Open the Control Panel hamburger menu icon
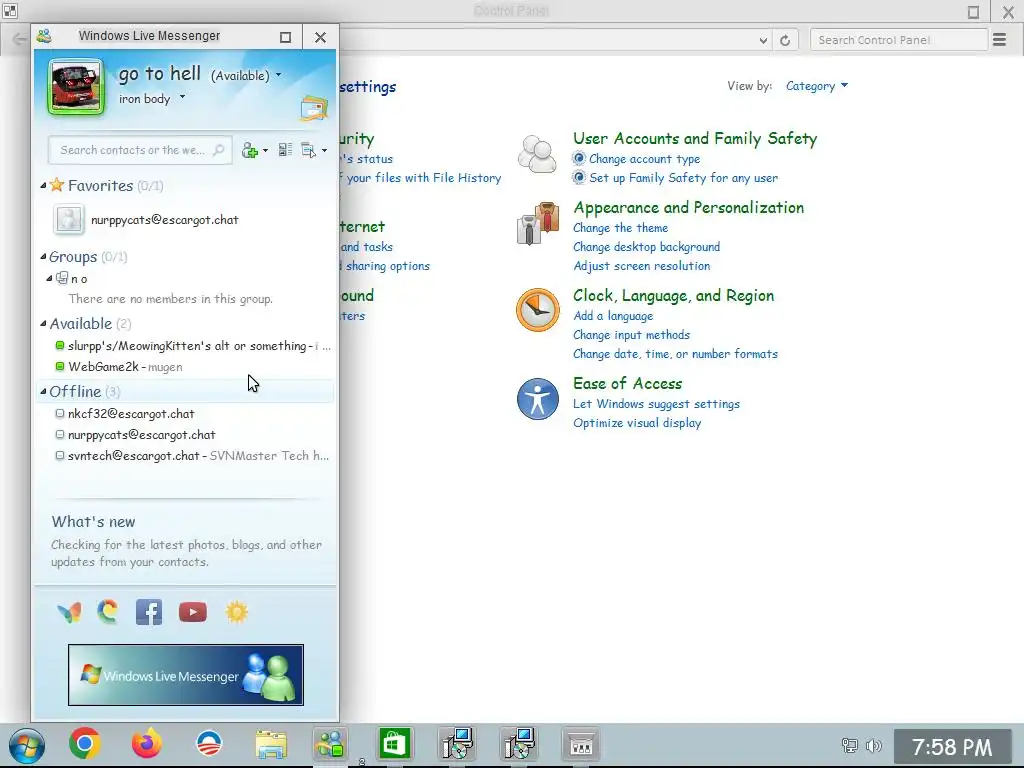 click(x=999, y=40)
